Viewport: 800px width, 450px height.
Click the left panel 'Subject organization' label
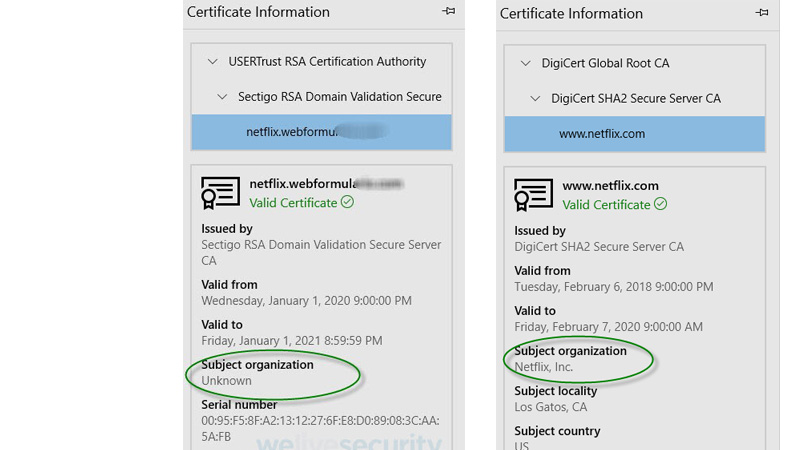[x=257, y=365]
